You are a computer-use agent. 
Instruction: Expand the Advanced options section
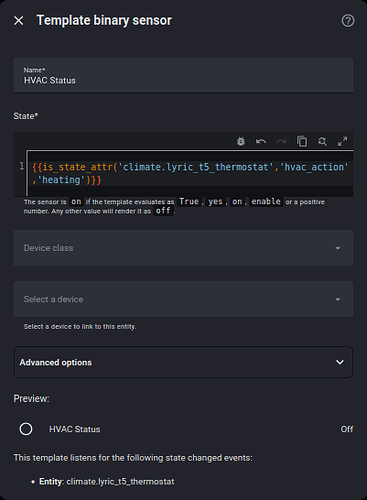point(183,362)
